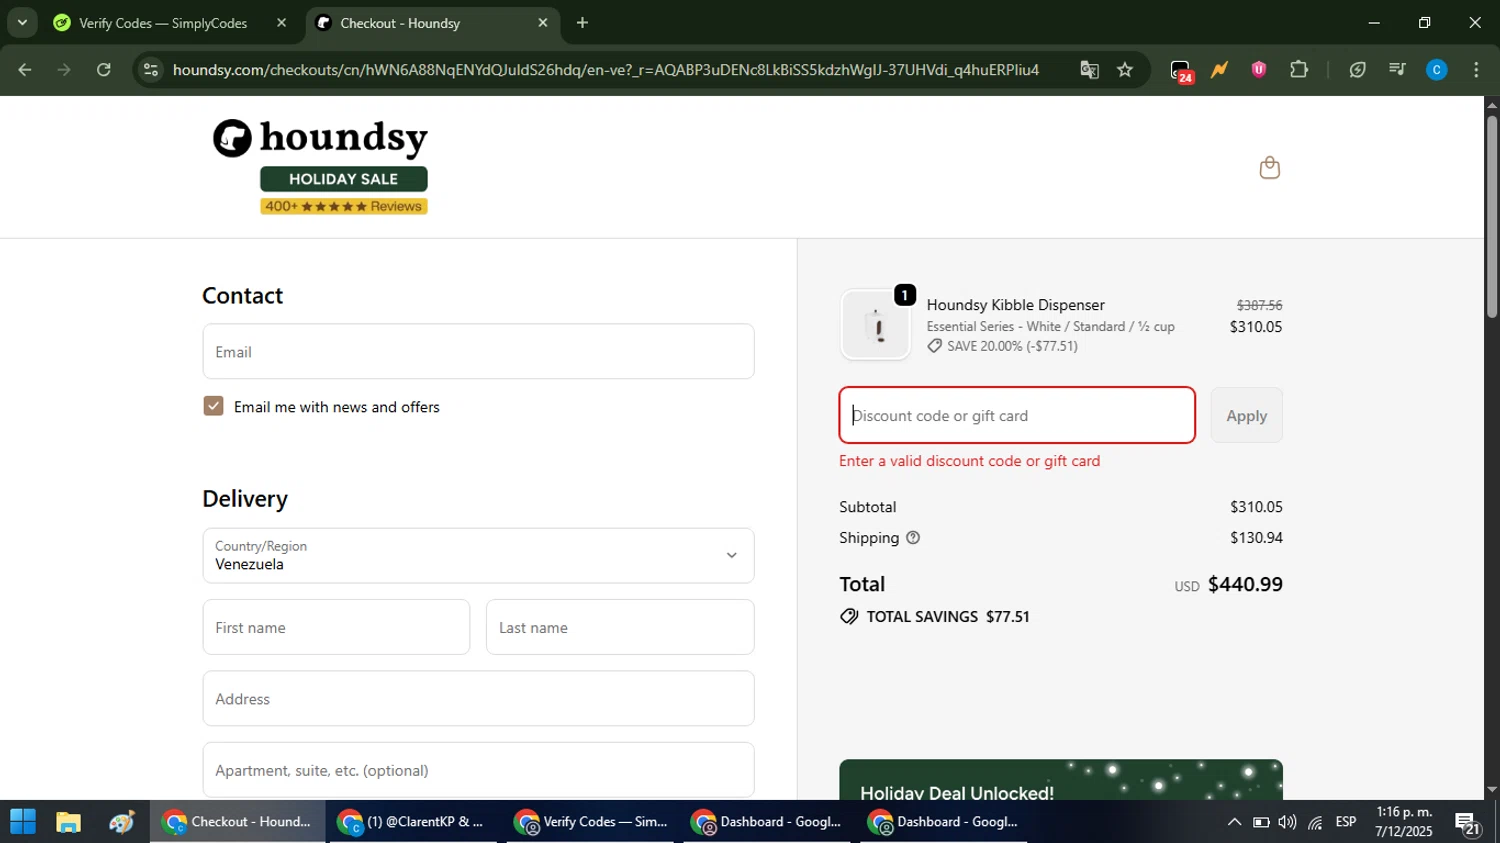Switch to Verify Codes taskbar window

pyautogui.click(x=590, y=822)
